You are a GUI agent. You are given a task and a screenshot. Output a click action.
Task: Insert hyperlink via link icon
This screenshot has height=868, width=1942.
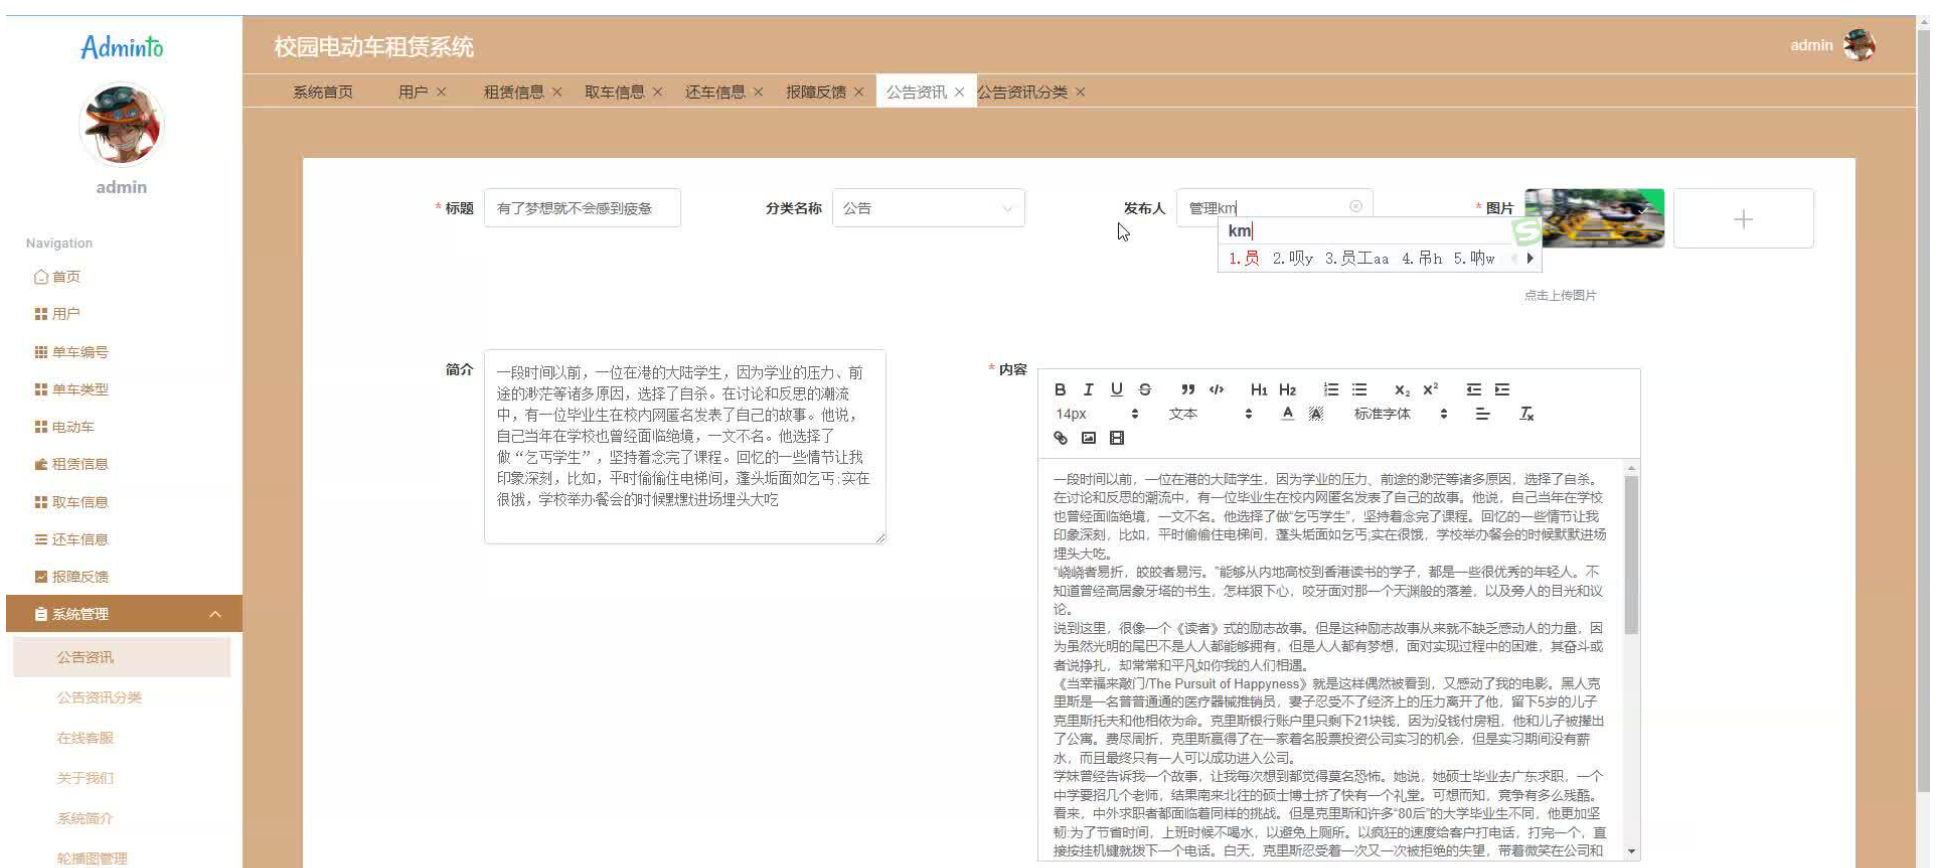pos(1061,438)
